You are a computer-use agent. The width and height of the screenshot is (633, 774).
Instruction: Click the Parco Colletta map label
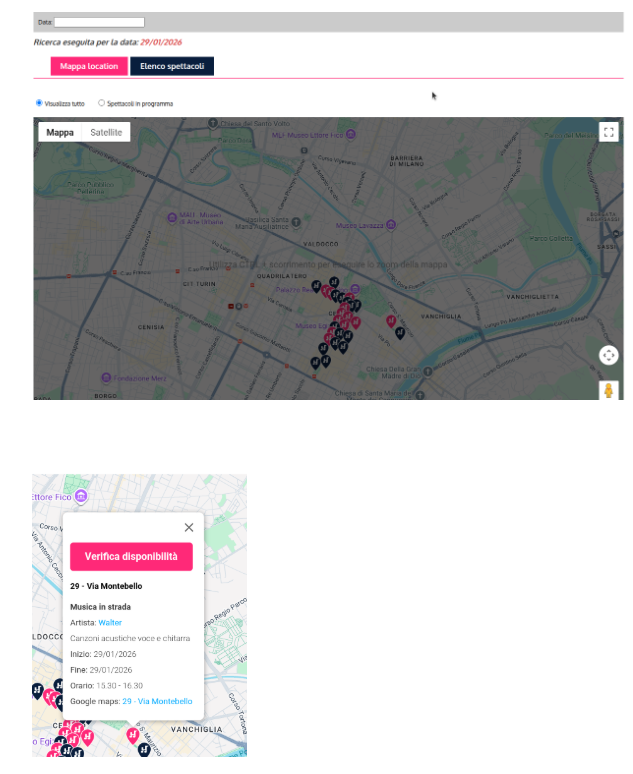(551, 238)
